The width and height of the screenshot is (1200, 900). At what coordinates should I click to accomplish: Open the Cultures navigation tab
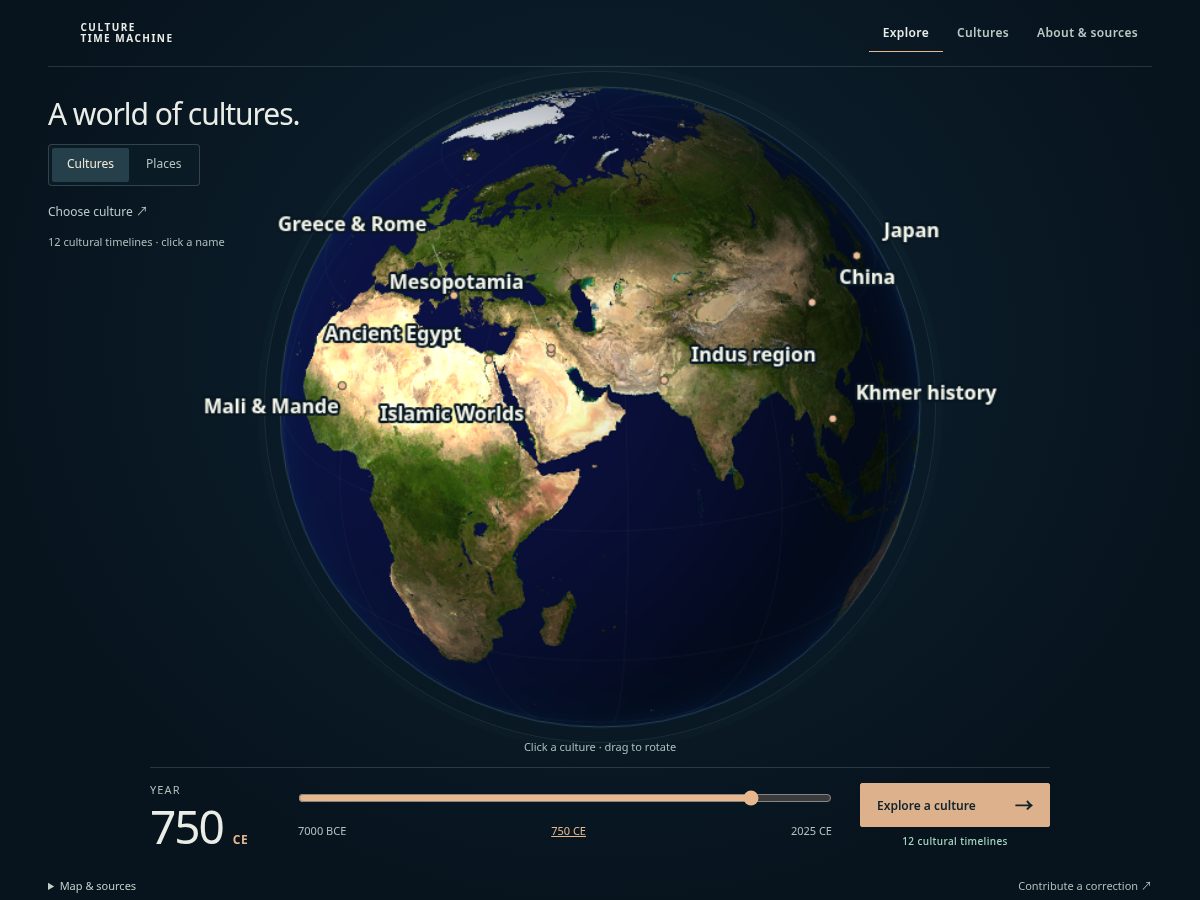click(982, 33)
